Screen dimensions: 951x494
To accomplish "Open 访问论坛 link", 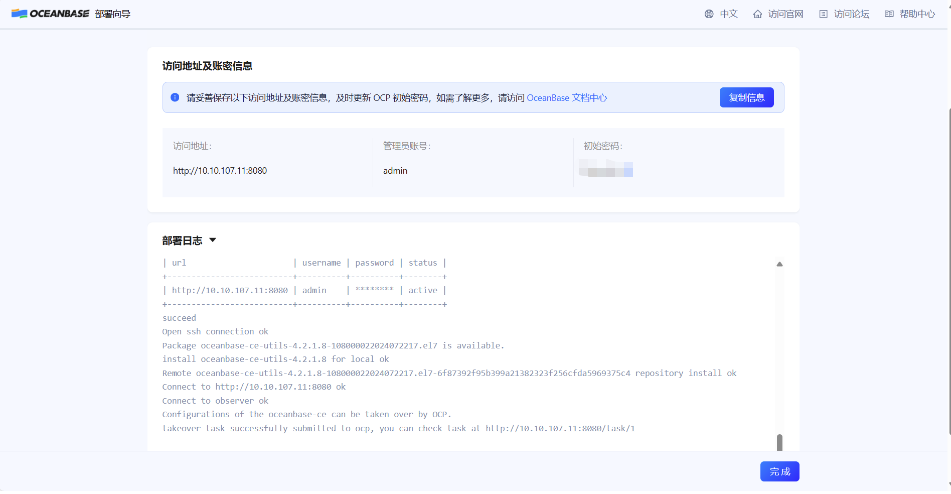I will tap(852, 14).
